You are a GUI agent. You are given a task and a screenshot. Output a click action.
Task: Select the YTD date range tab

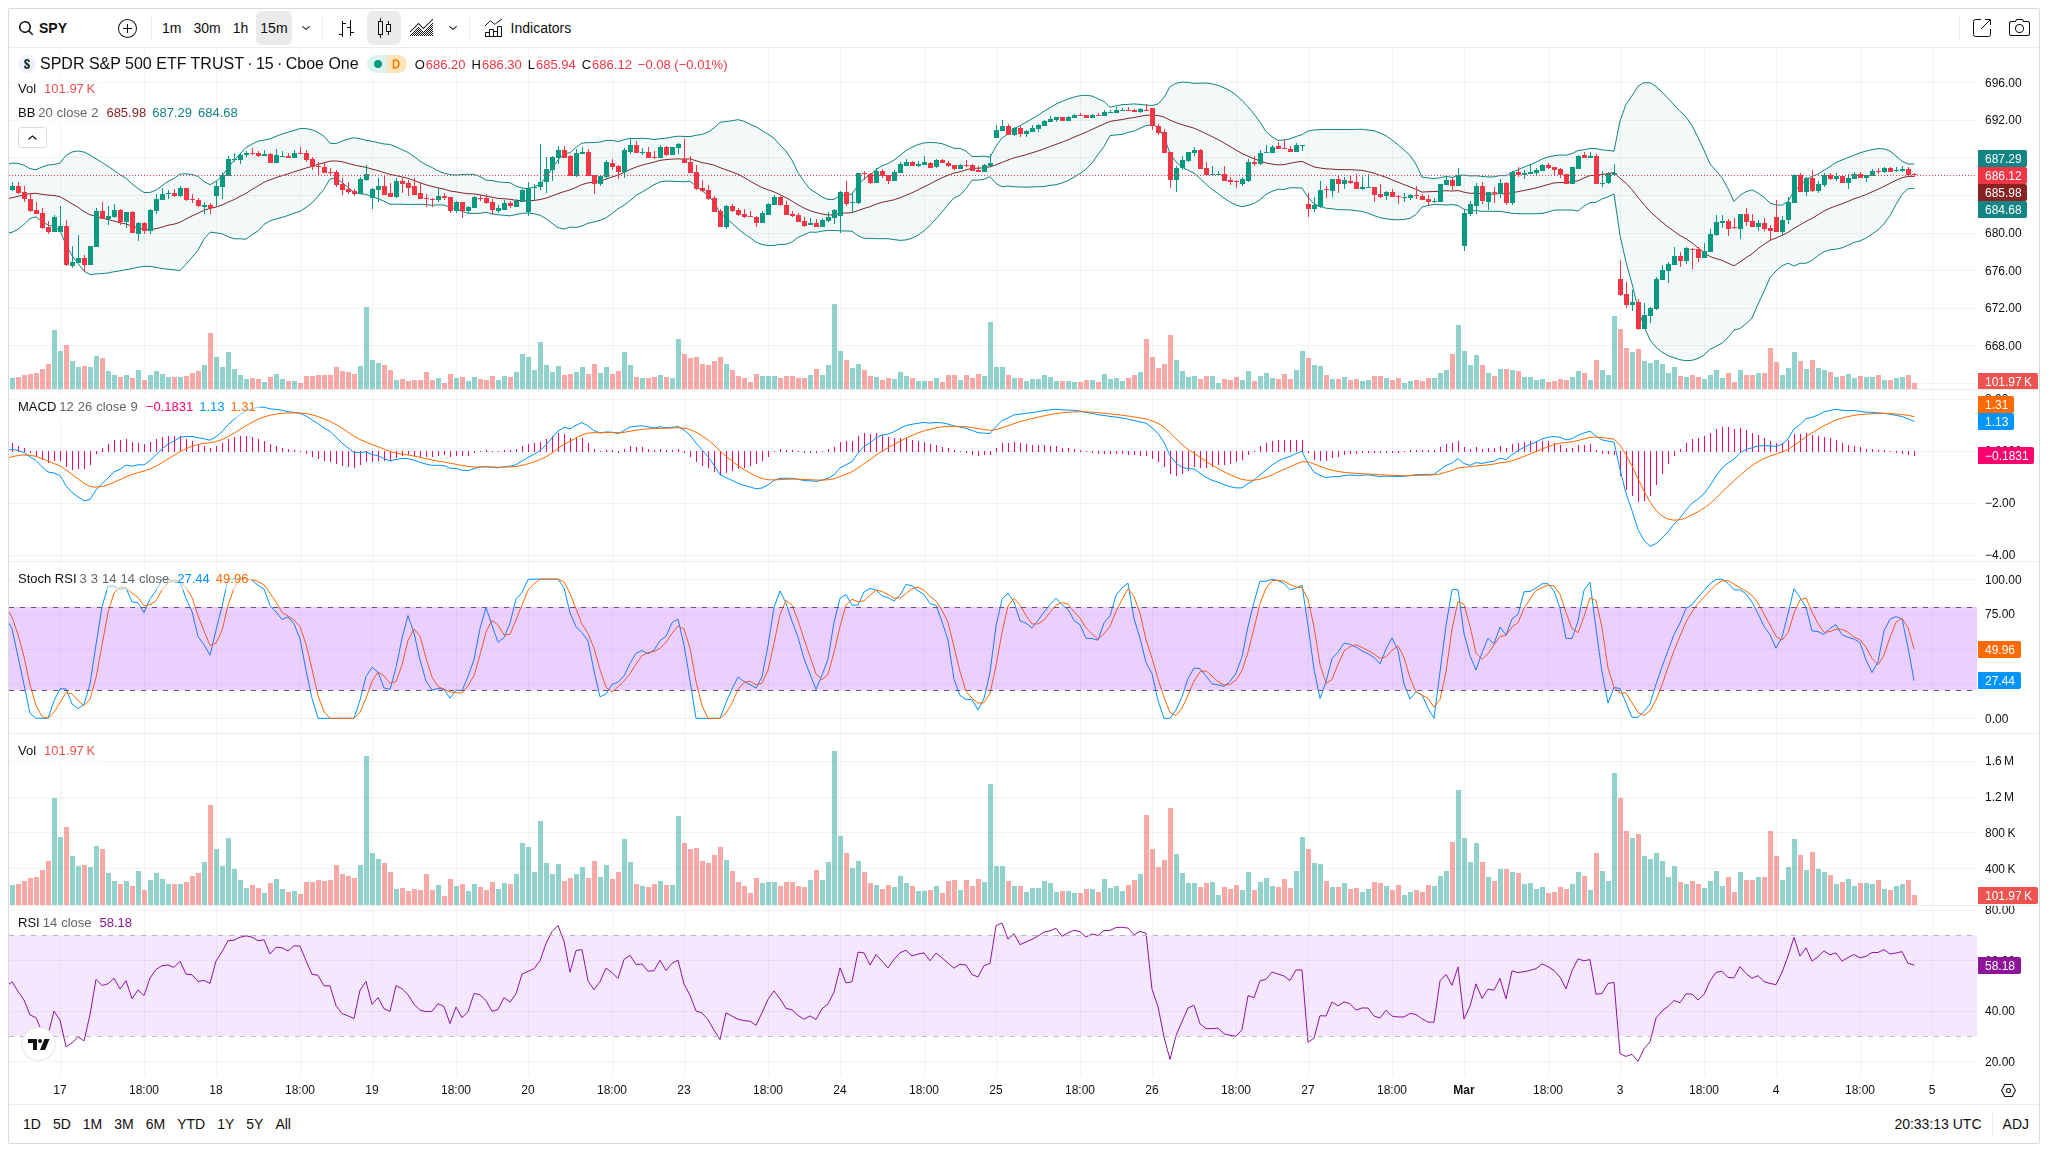(190, 1124)
